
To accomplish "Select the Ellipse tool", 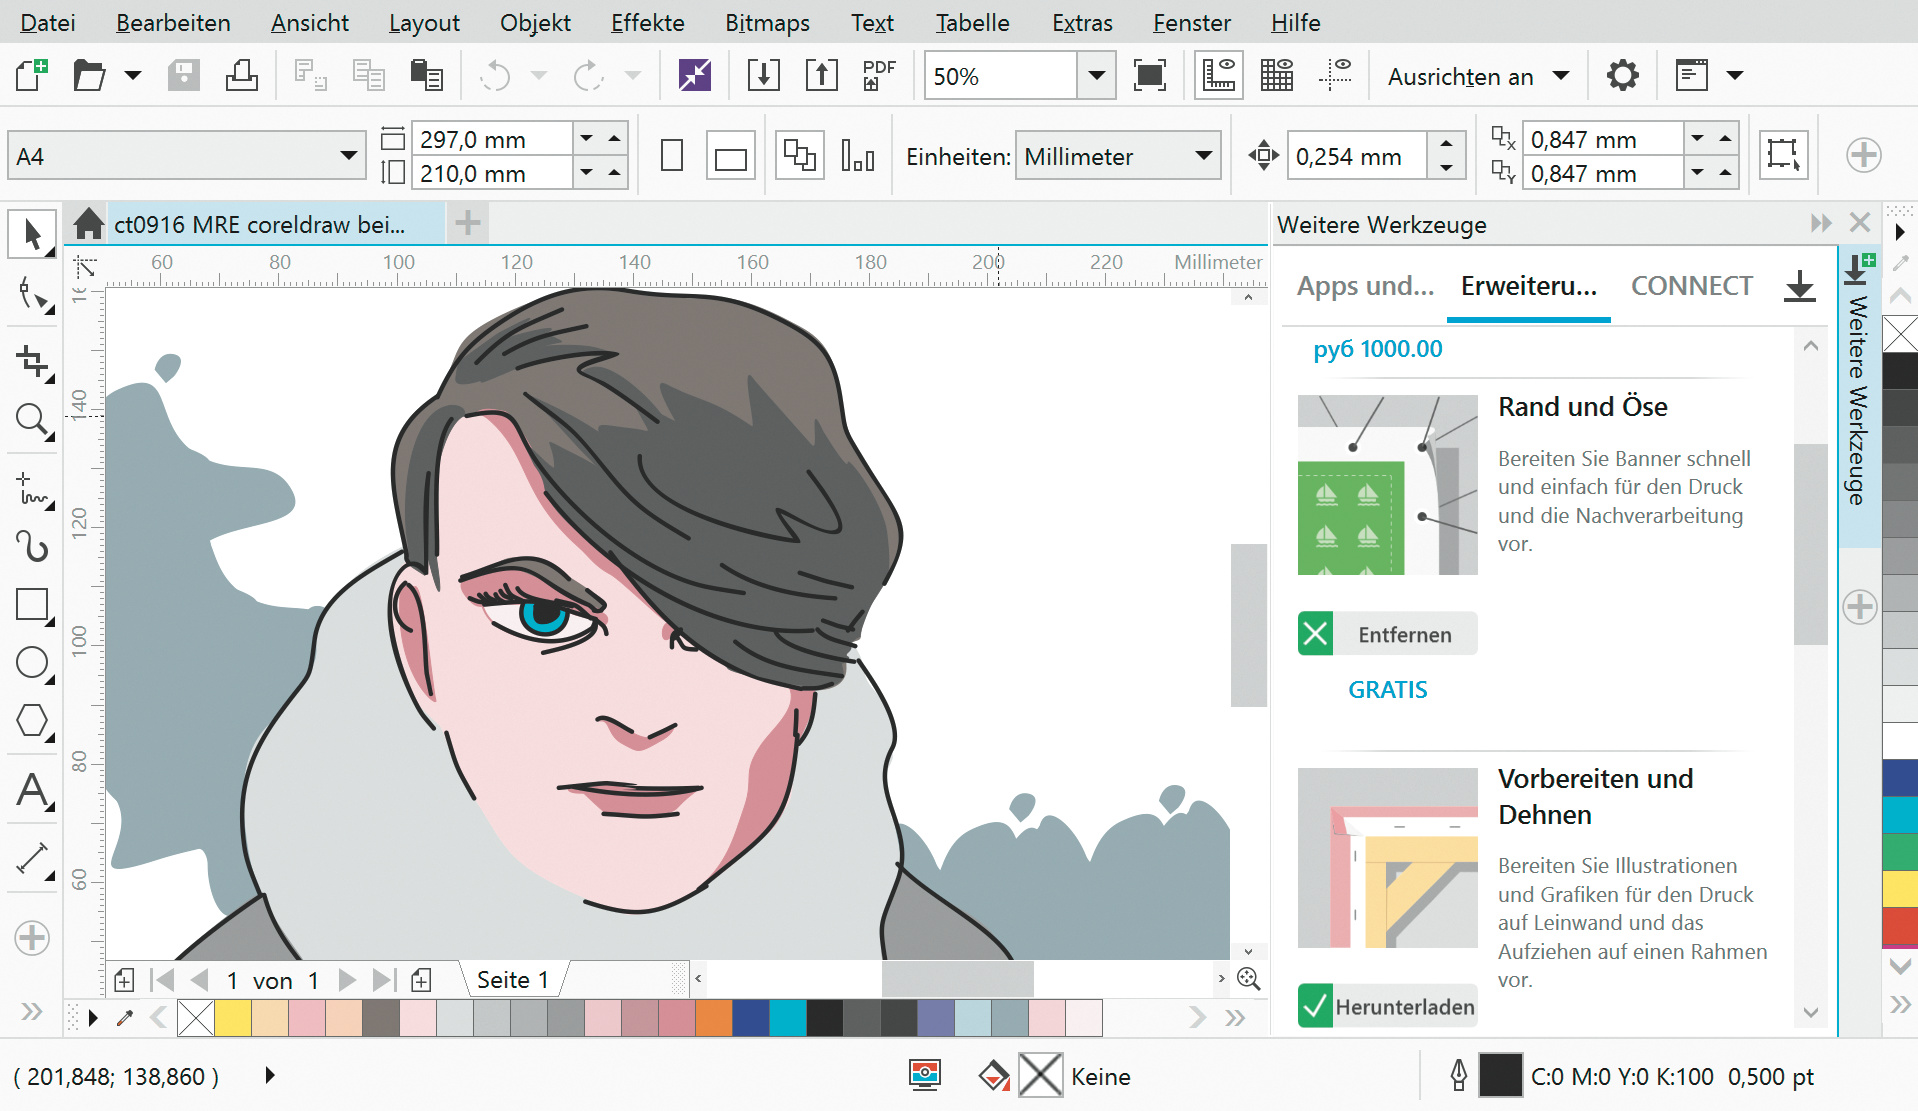I will pyautogui.click(x=32, y=663).
